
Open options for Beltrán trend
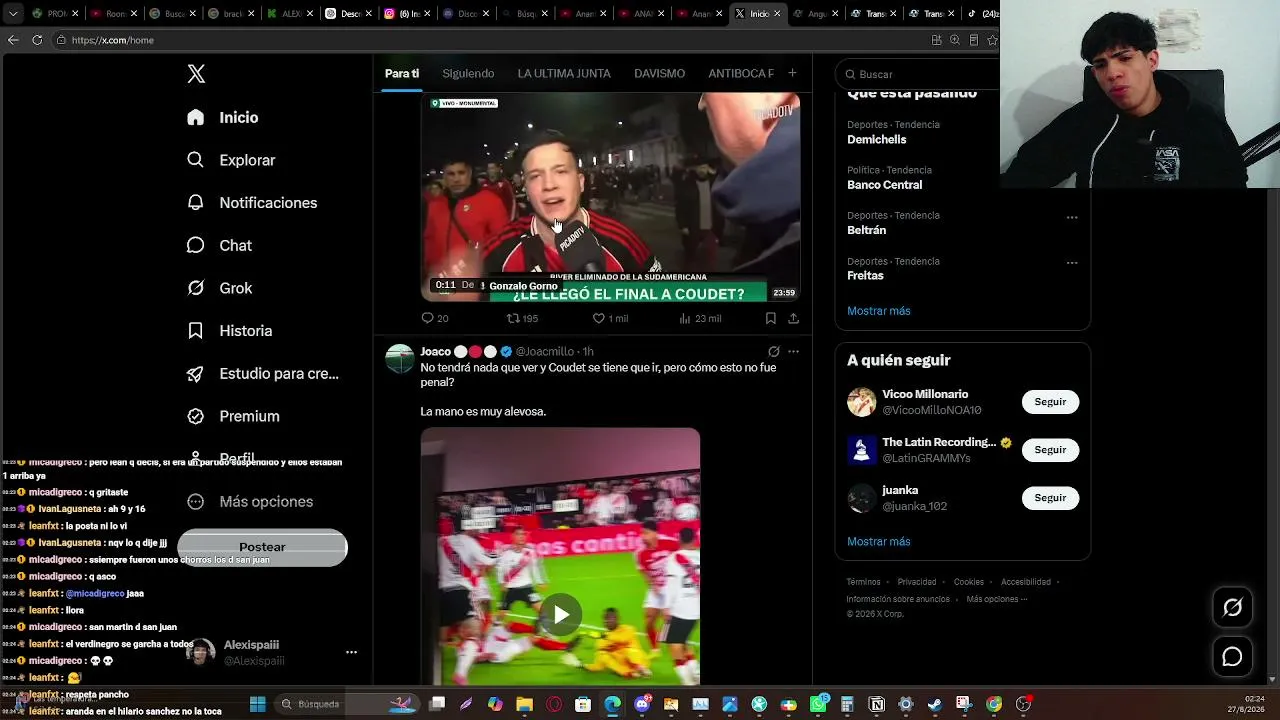click(x=1072, y=217)
